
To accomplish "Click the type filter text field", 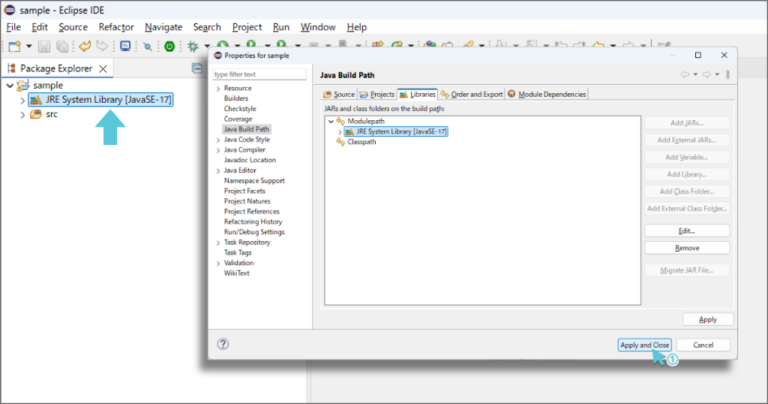I will click(x=259, y=74).
